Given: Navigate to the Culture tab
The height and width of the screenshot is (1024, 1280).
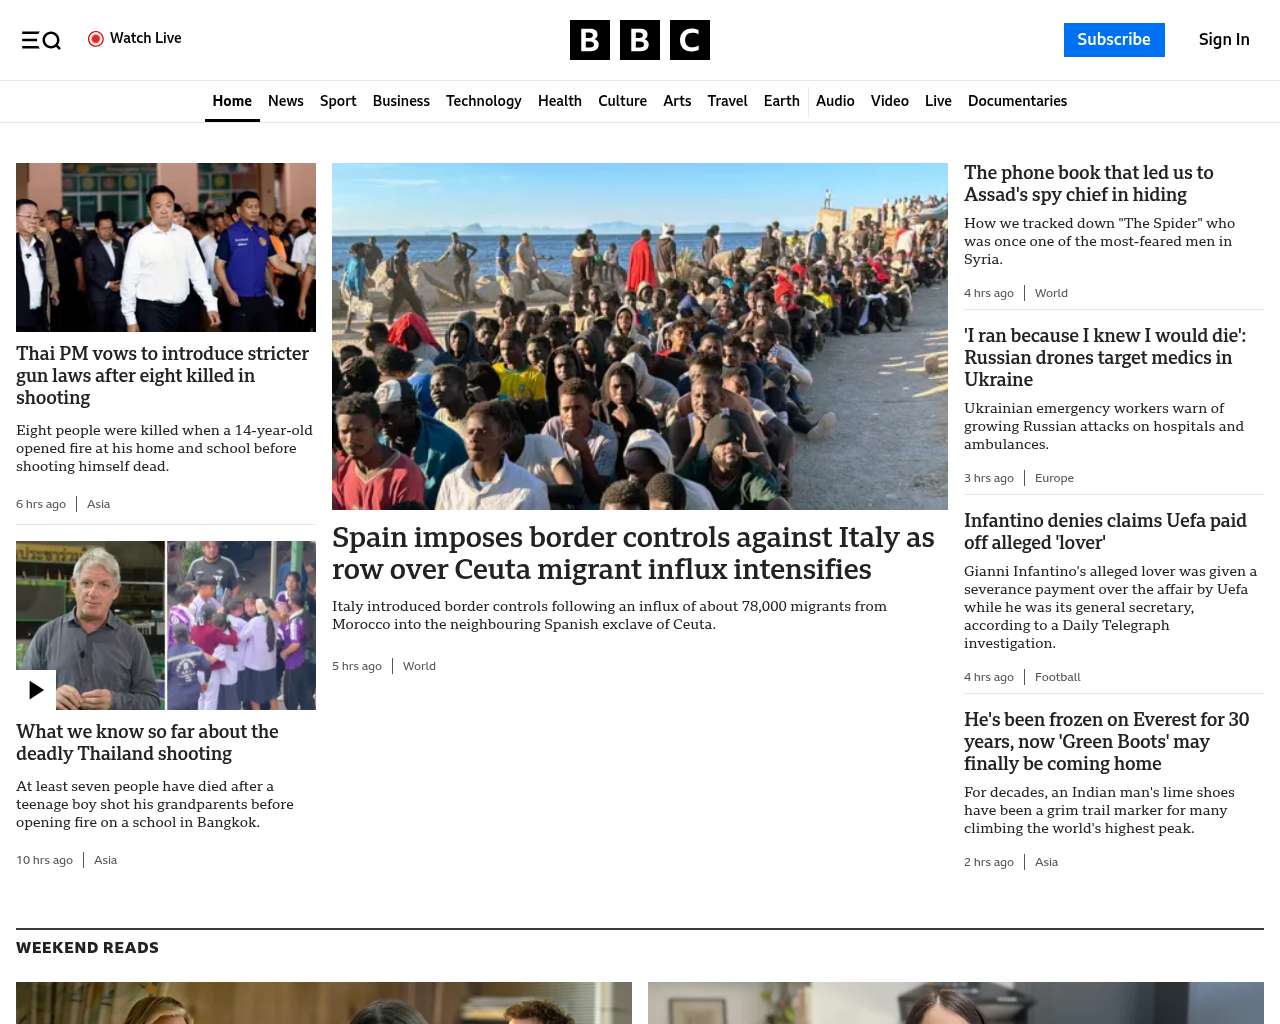Looking at the screenshot, I should (622, 101).
